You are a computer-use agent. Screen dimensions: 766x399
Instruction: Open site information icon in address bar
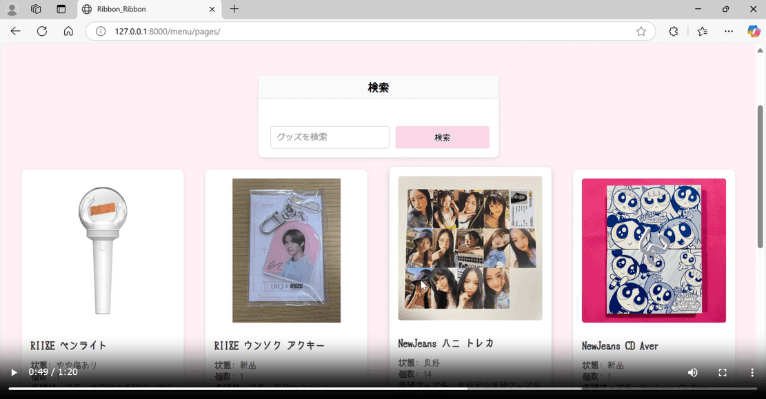tap(101, 31)
